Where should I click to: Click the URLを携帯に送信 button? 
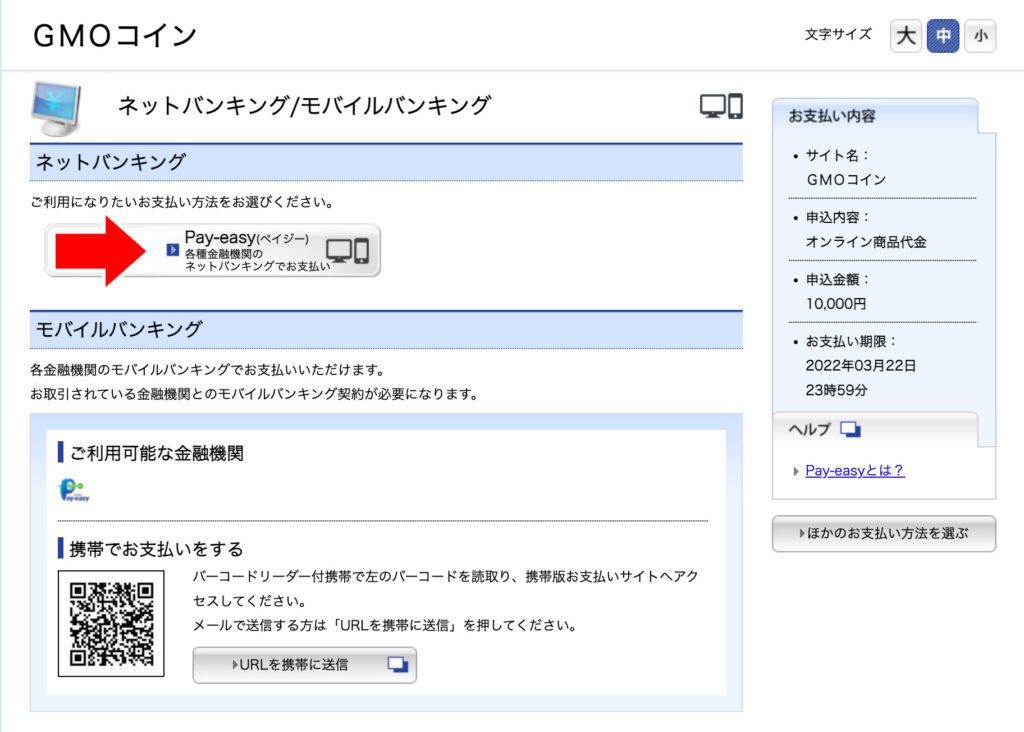point(304,665)
